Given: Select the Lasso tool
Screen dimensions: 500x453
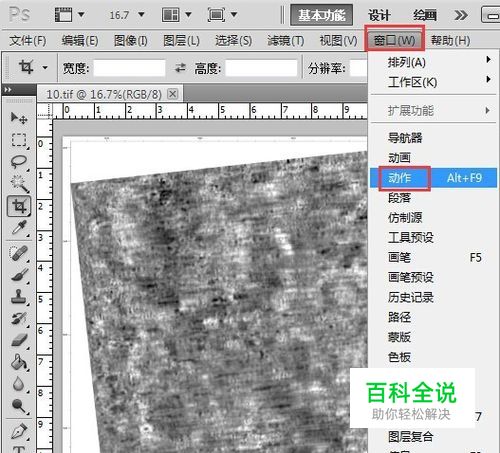Looking at the screenshot, I should click(x=19, y=162).
